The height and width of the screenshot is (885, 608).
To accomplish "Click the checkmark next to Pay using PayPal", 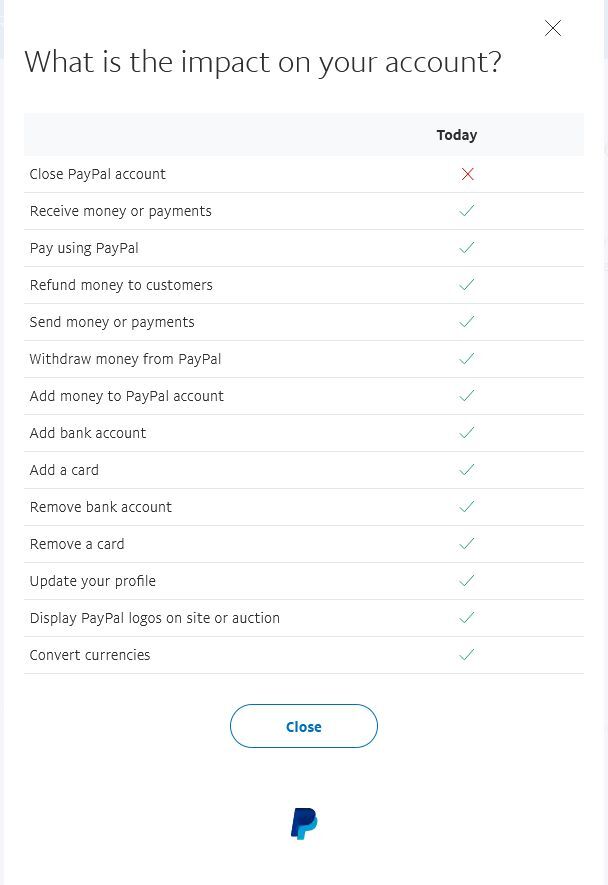I will [x=467, y=248].
